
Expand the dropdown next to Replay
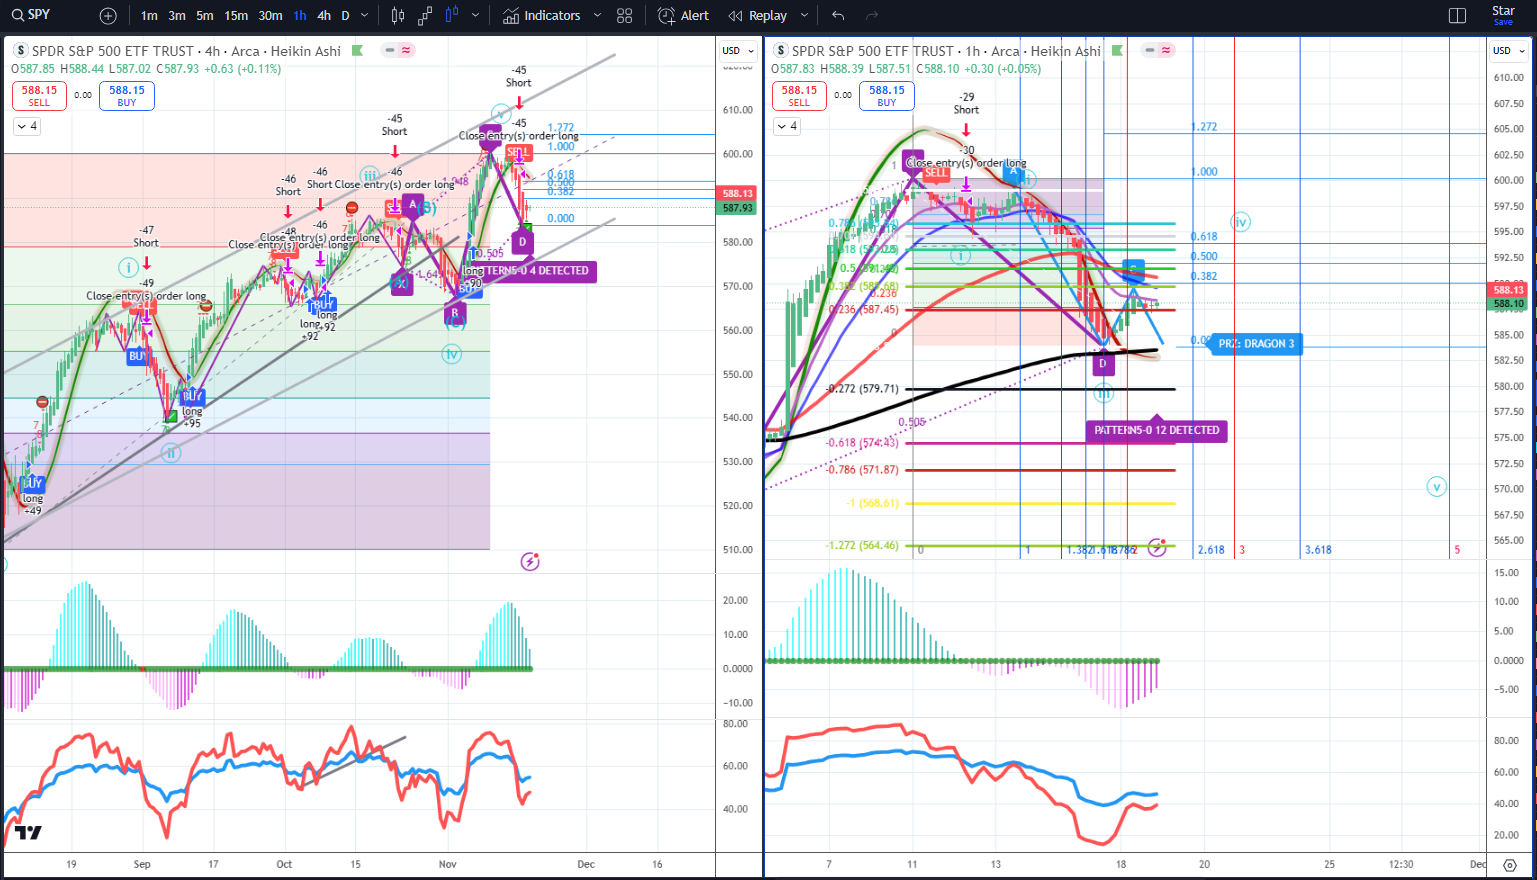[804, 16]
